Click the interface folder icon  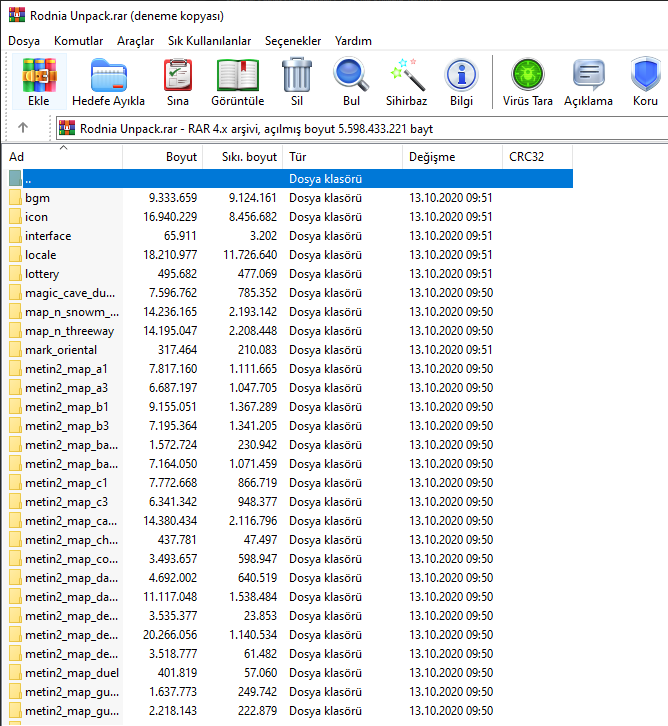(15, 236)
